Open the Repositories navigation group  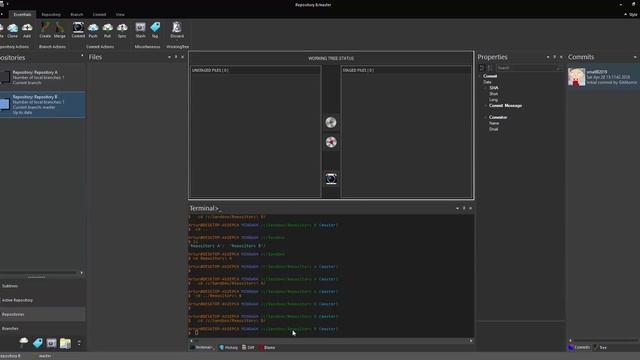tap(42, 314)
